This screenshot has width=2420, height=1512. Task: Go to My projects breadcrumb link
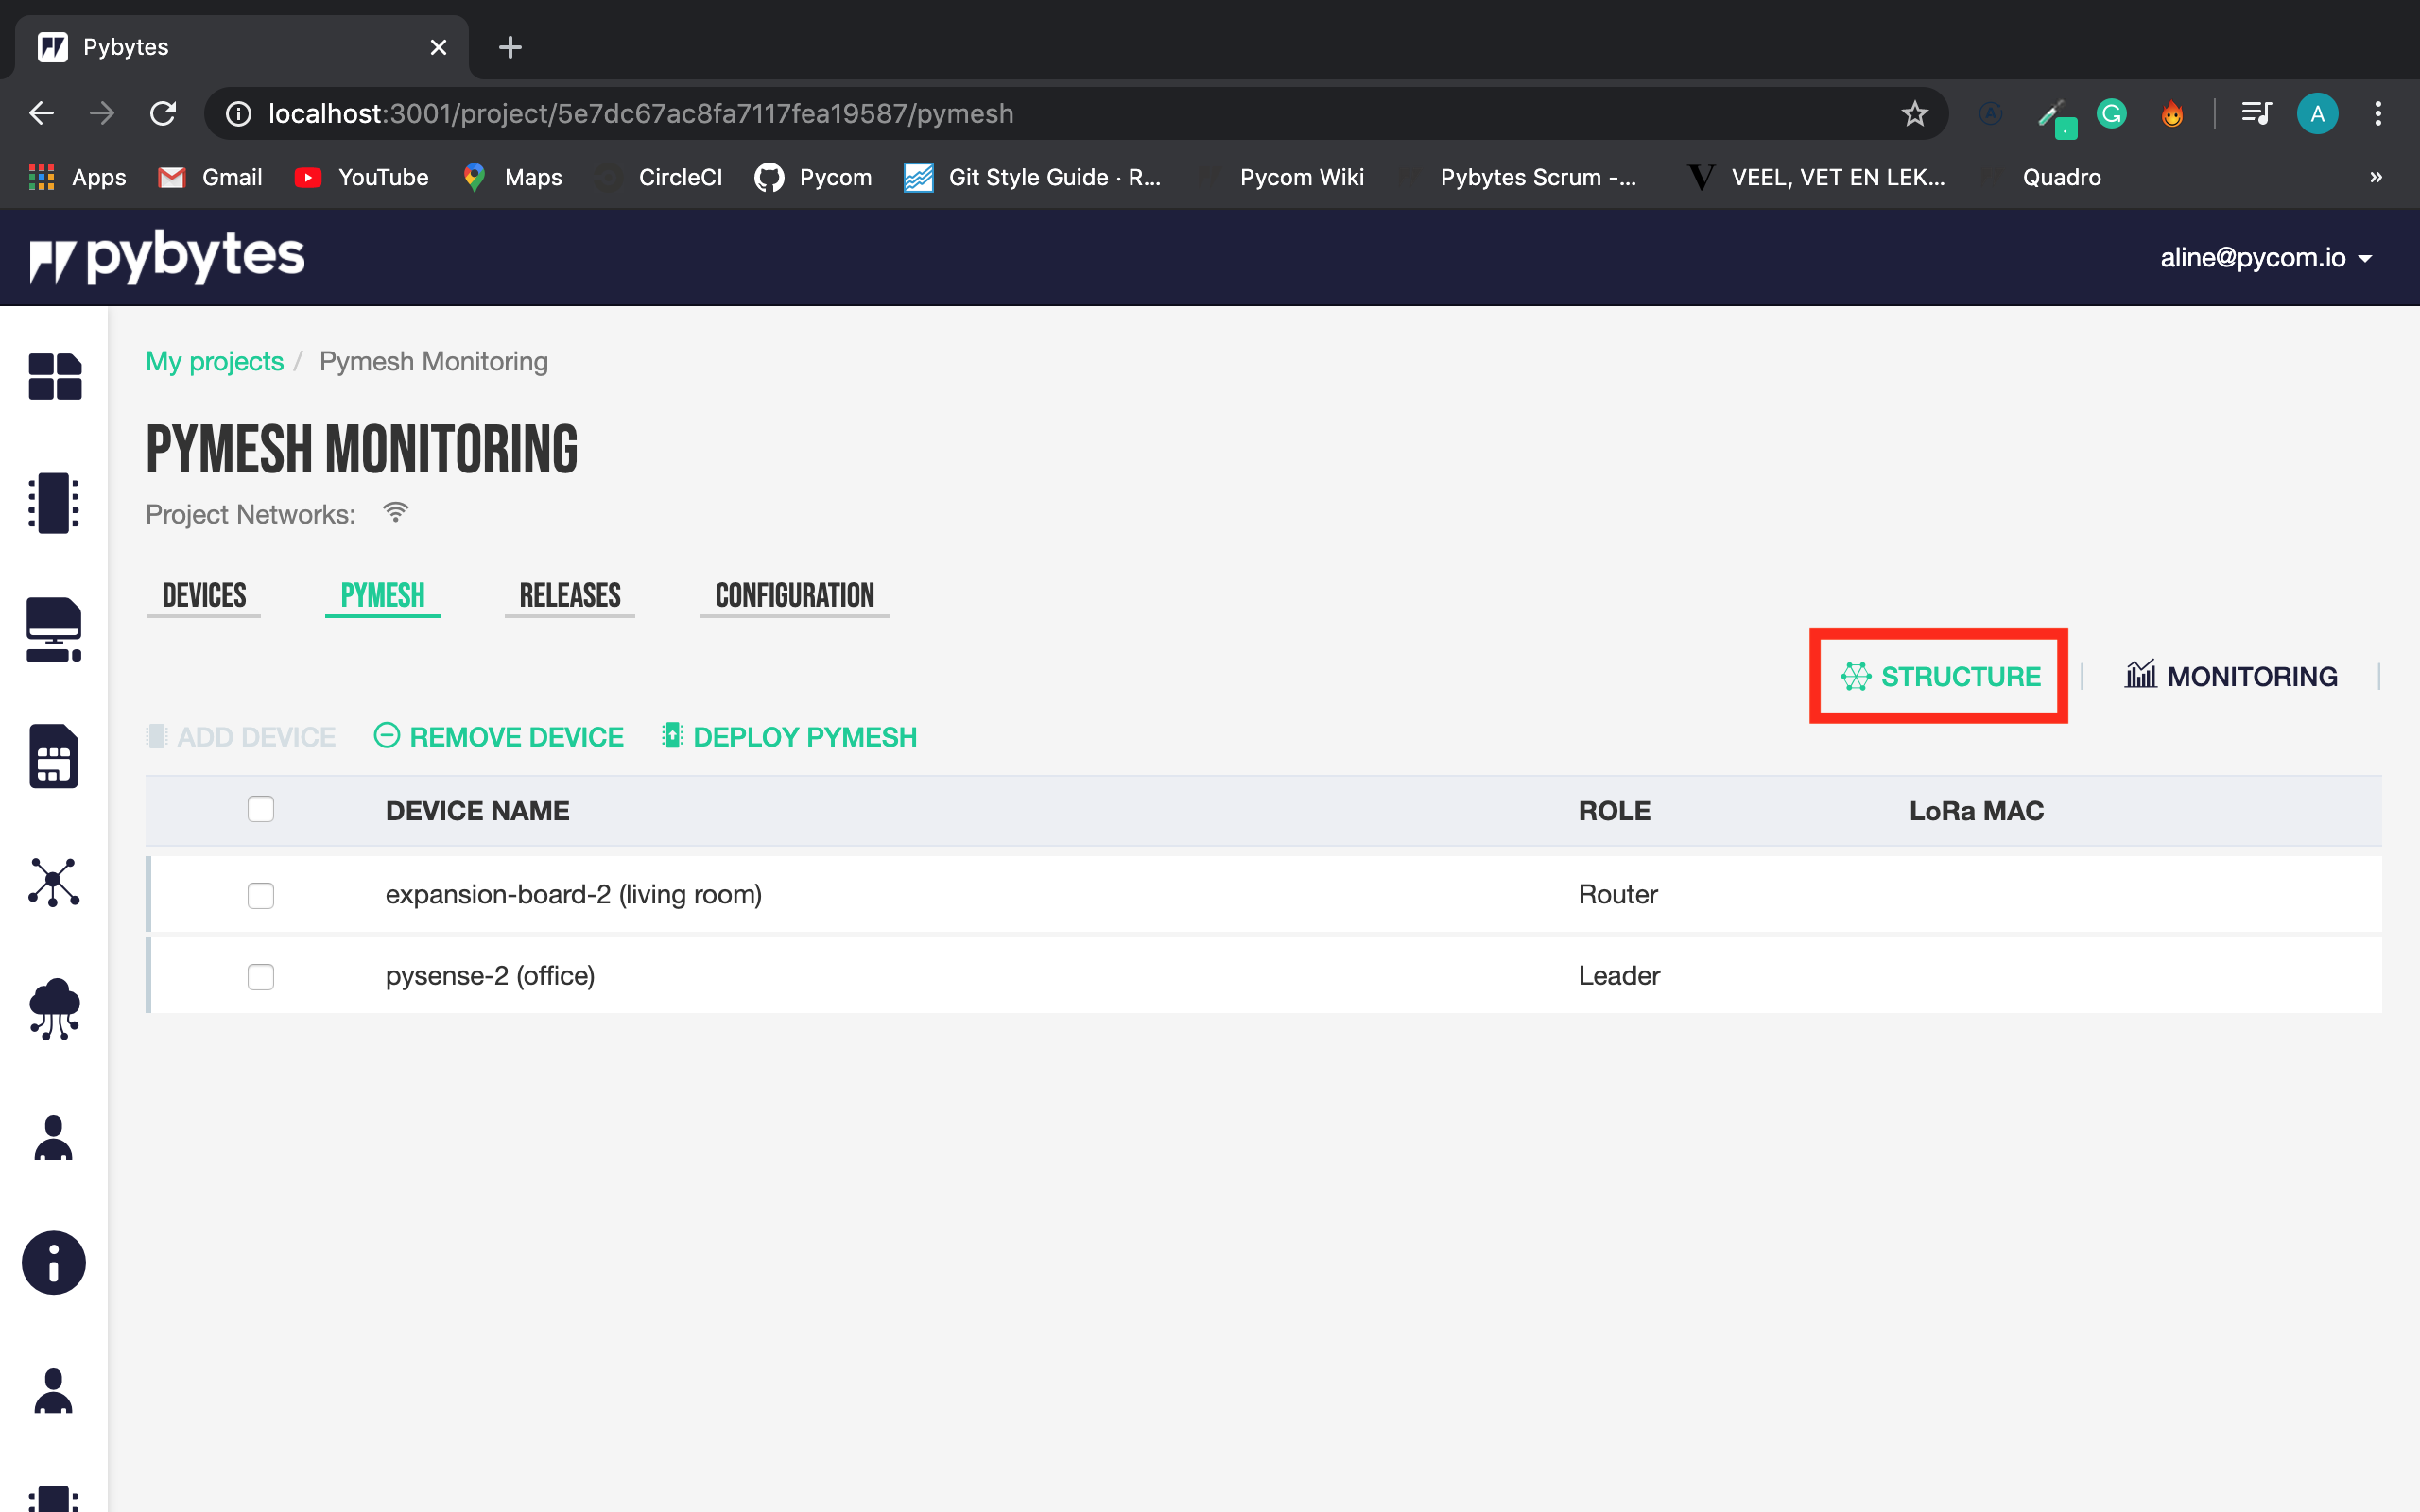coord(215,361)
